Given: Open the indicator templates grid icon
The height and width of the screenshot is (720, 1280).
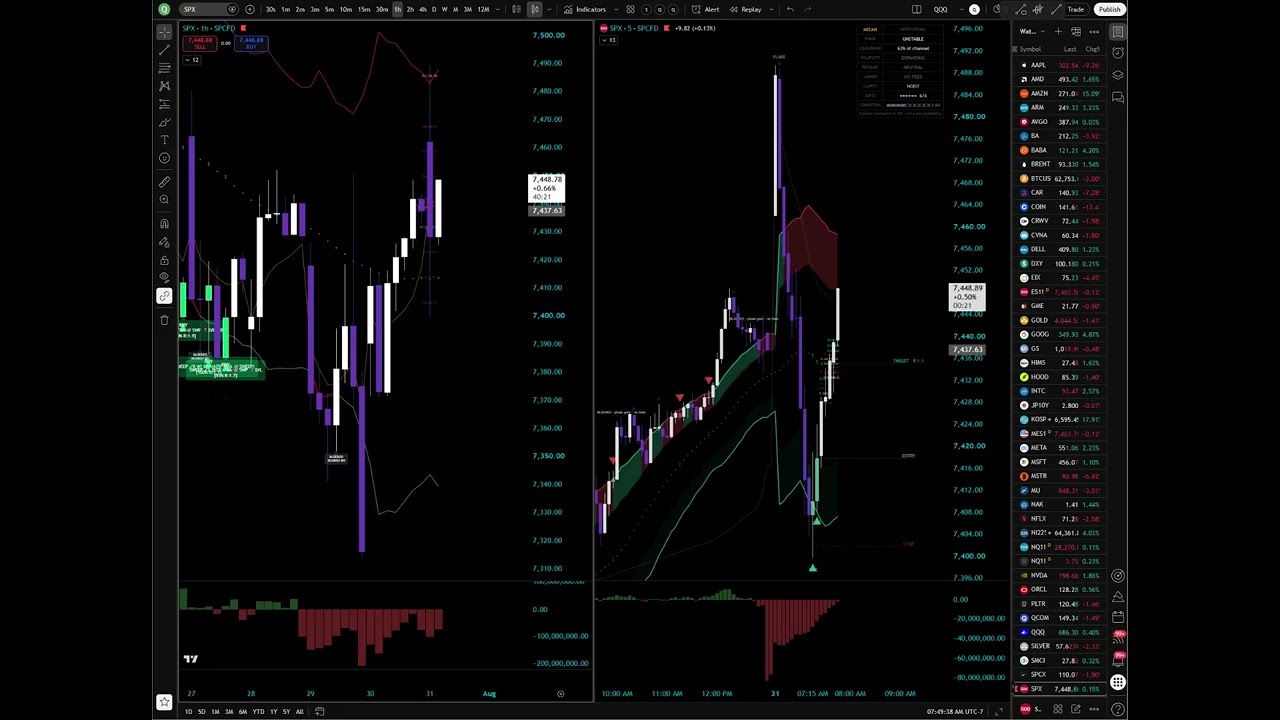Looking at the screenshot, I should click(630, 9).
